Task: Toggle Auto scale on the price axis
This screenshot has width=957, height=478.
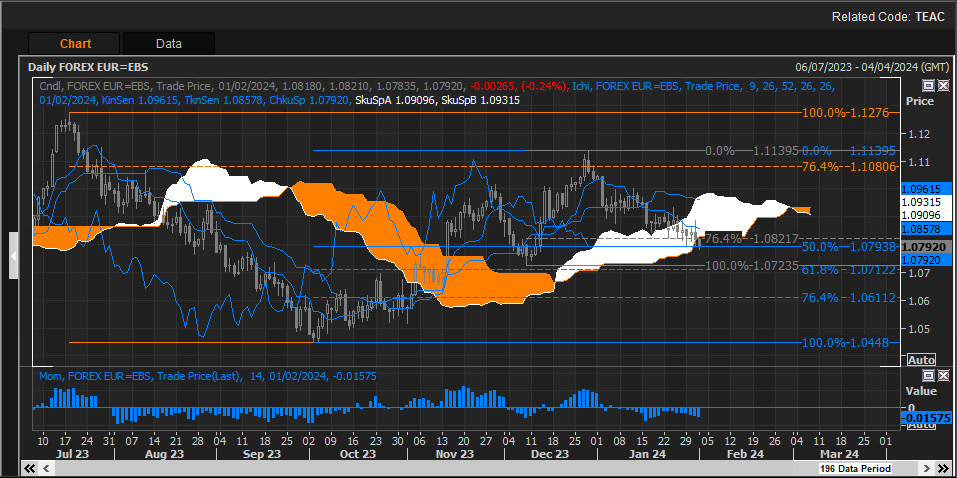Action: point(921,359)
